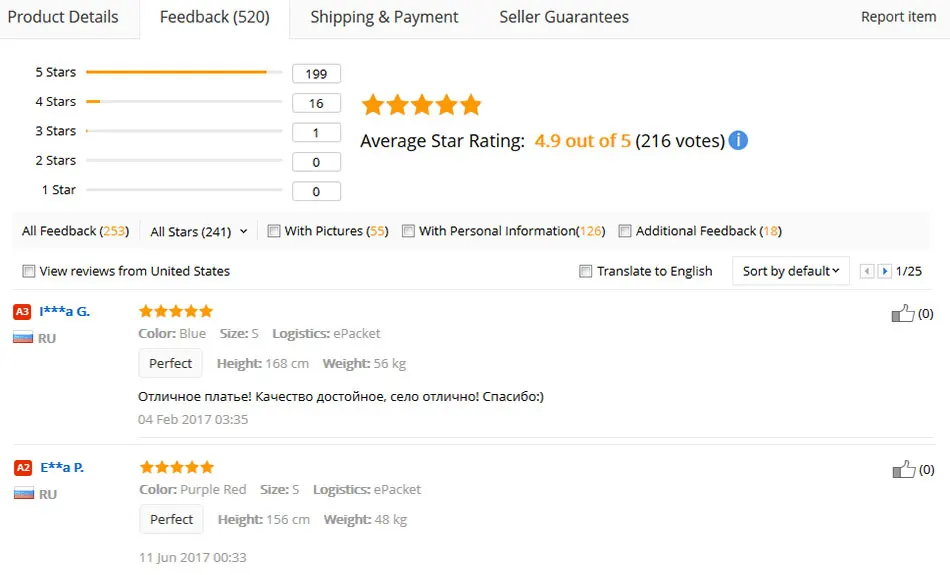The image size is (950, 575).
Task: Click the A3 buyer level badge
Action: pyautogui.click(x=22, y=311)
